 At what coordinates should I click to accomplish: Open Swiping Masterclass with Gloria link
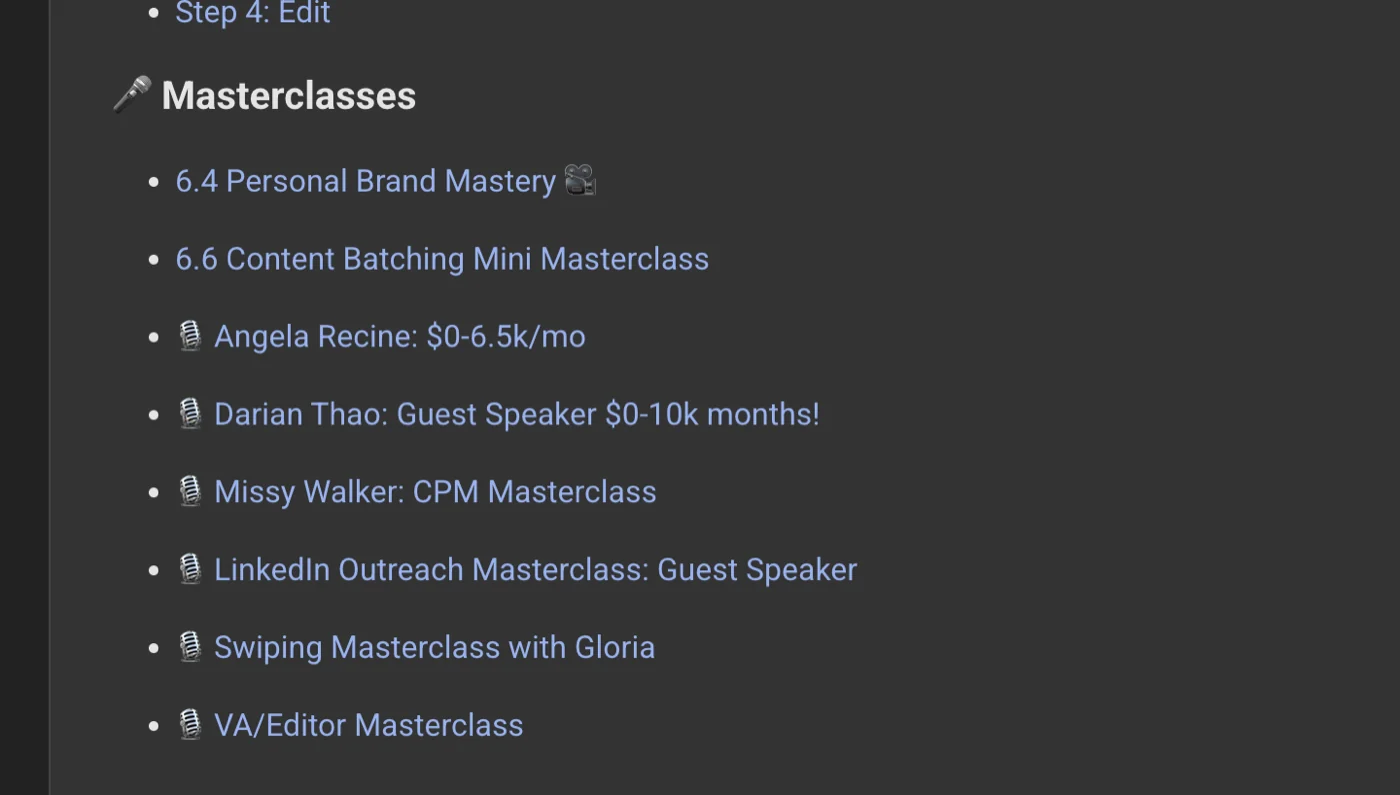[x=435, y=648]
